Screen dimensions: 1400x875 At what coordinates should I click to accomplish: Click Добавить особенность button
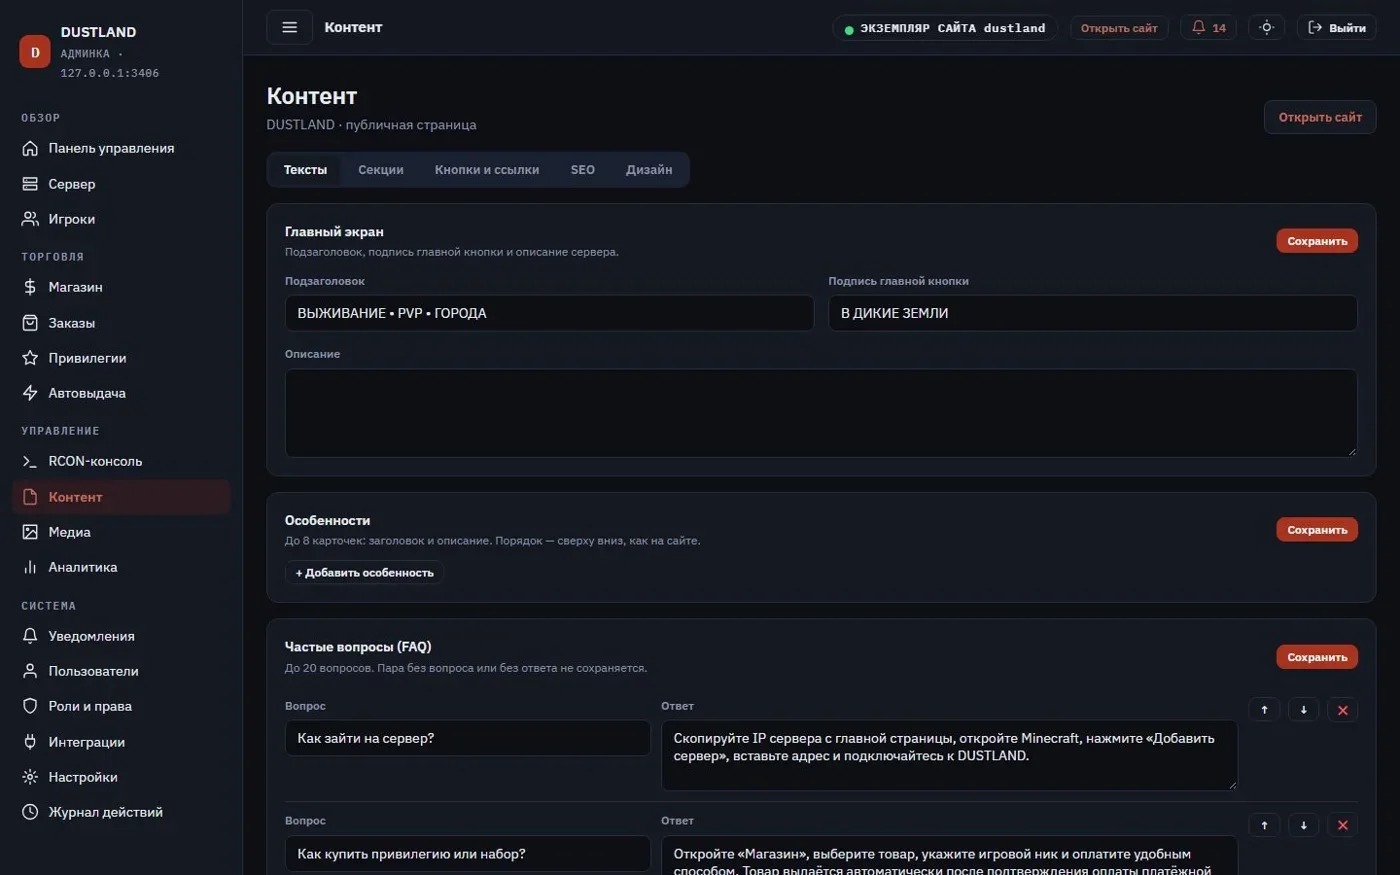pyautogui.click(x=365, y=573)
